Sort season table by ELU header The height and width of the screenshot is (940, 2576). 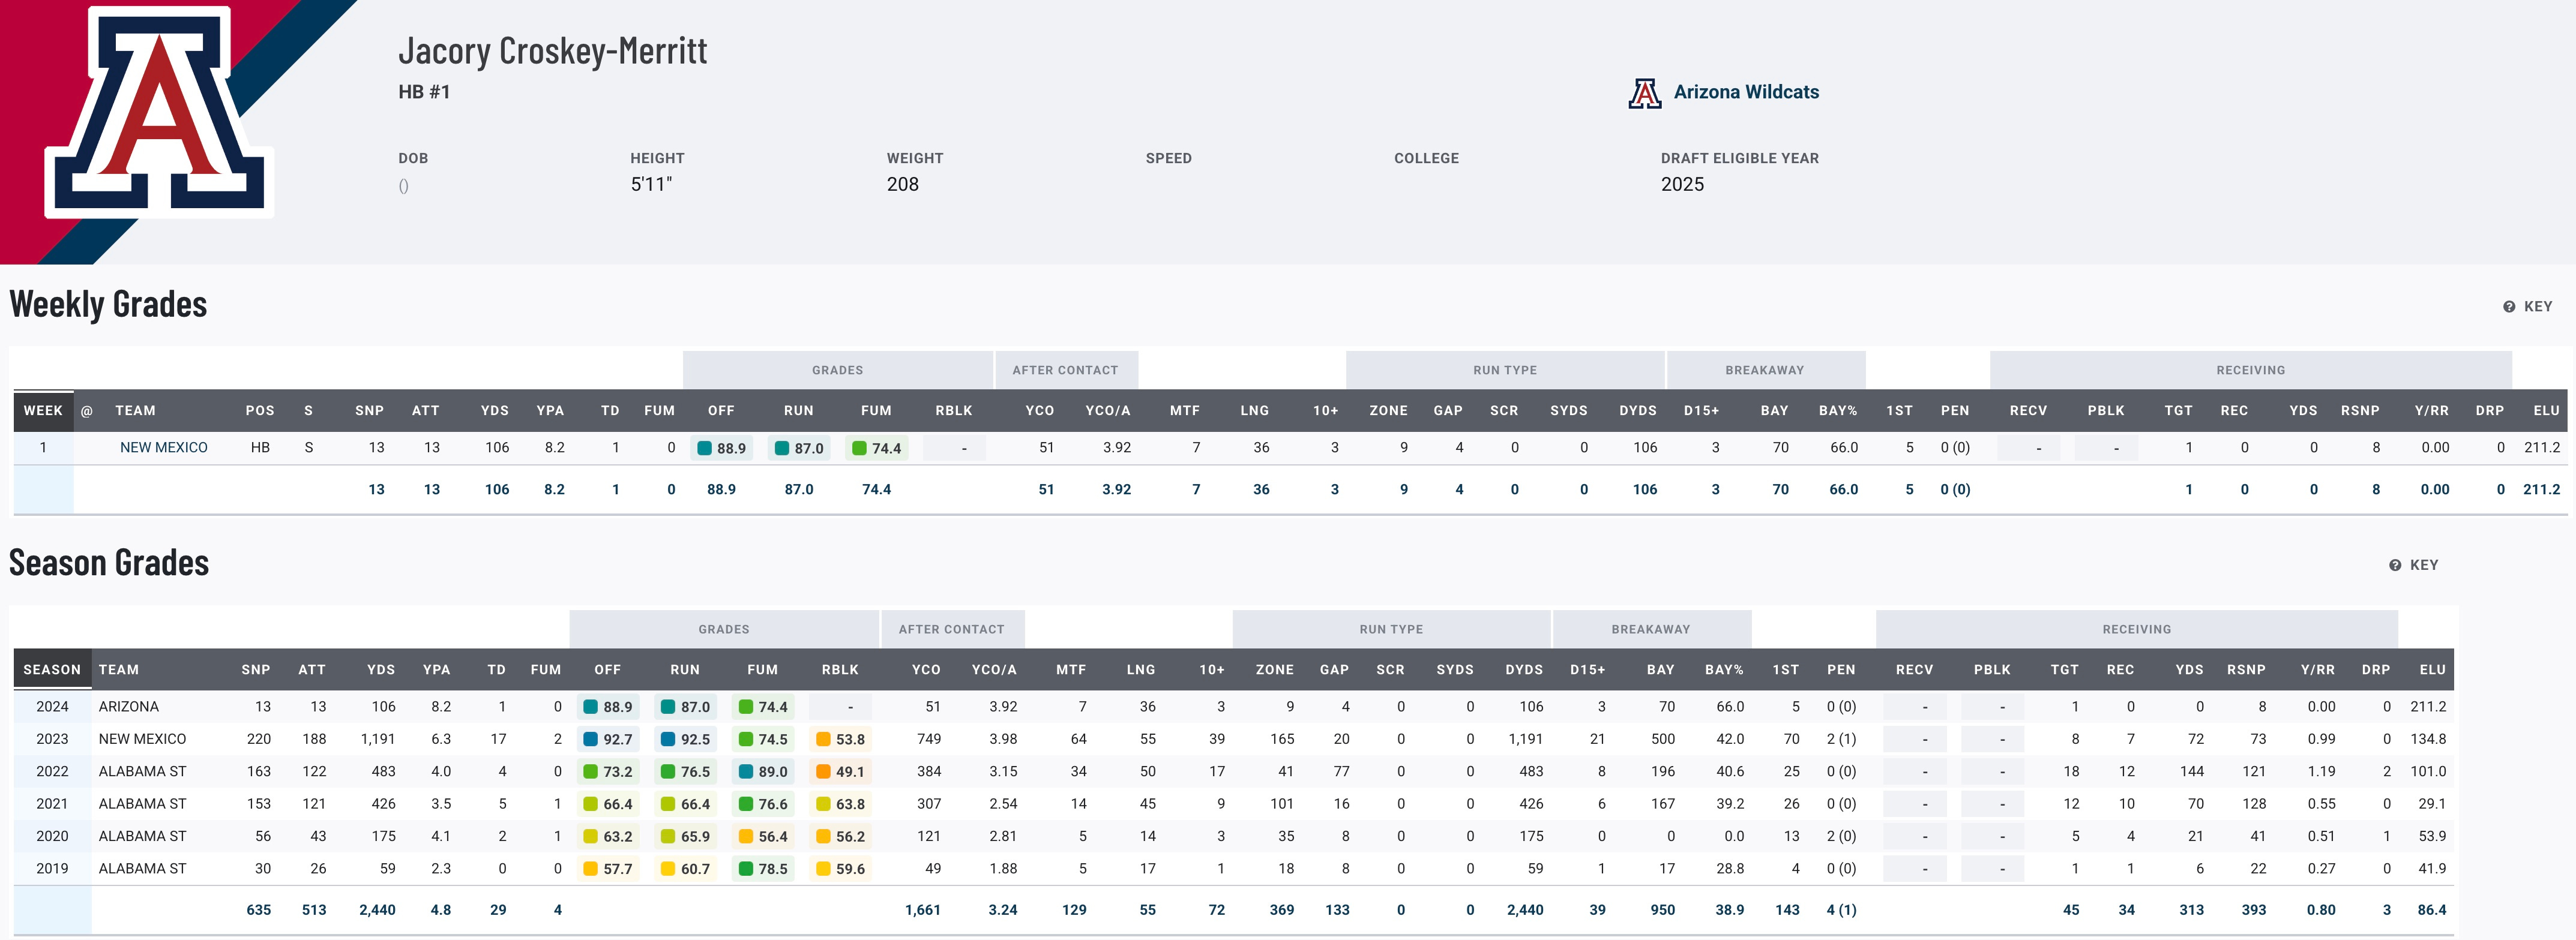(x=2432, y=670)
